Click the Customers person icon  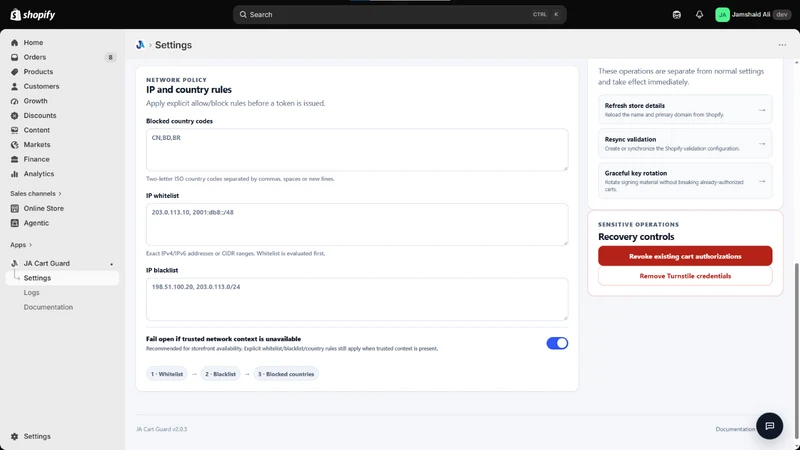pyautogui.click(x=14, y=86)
